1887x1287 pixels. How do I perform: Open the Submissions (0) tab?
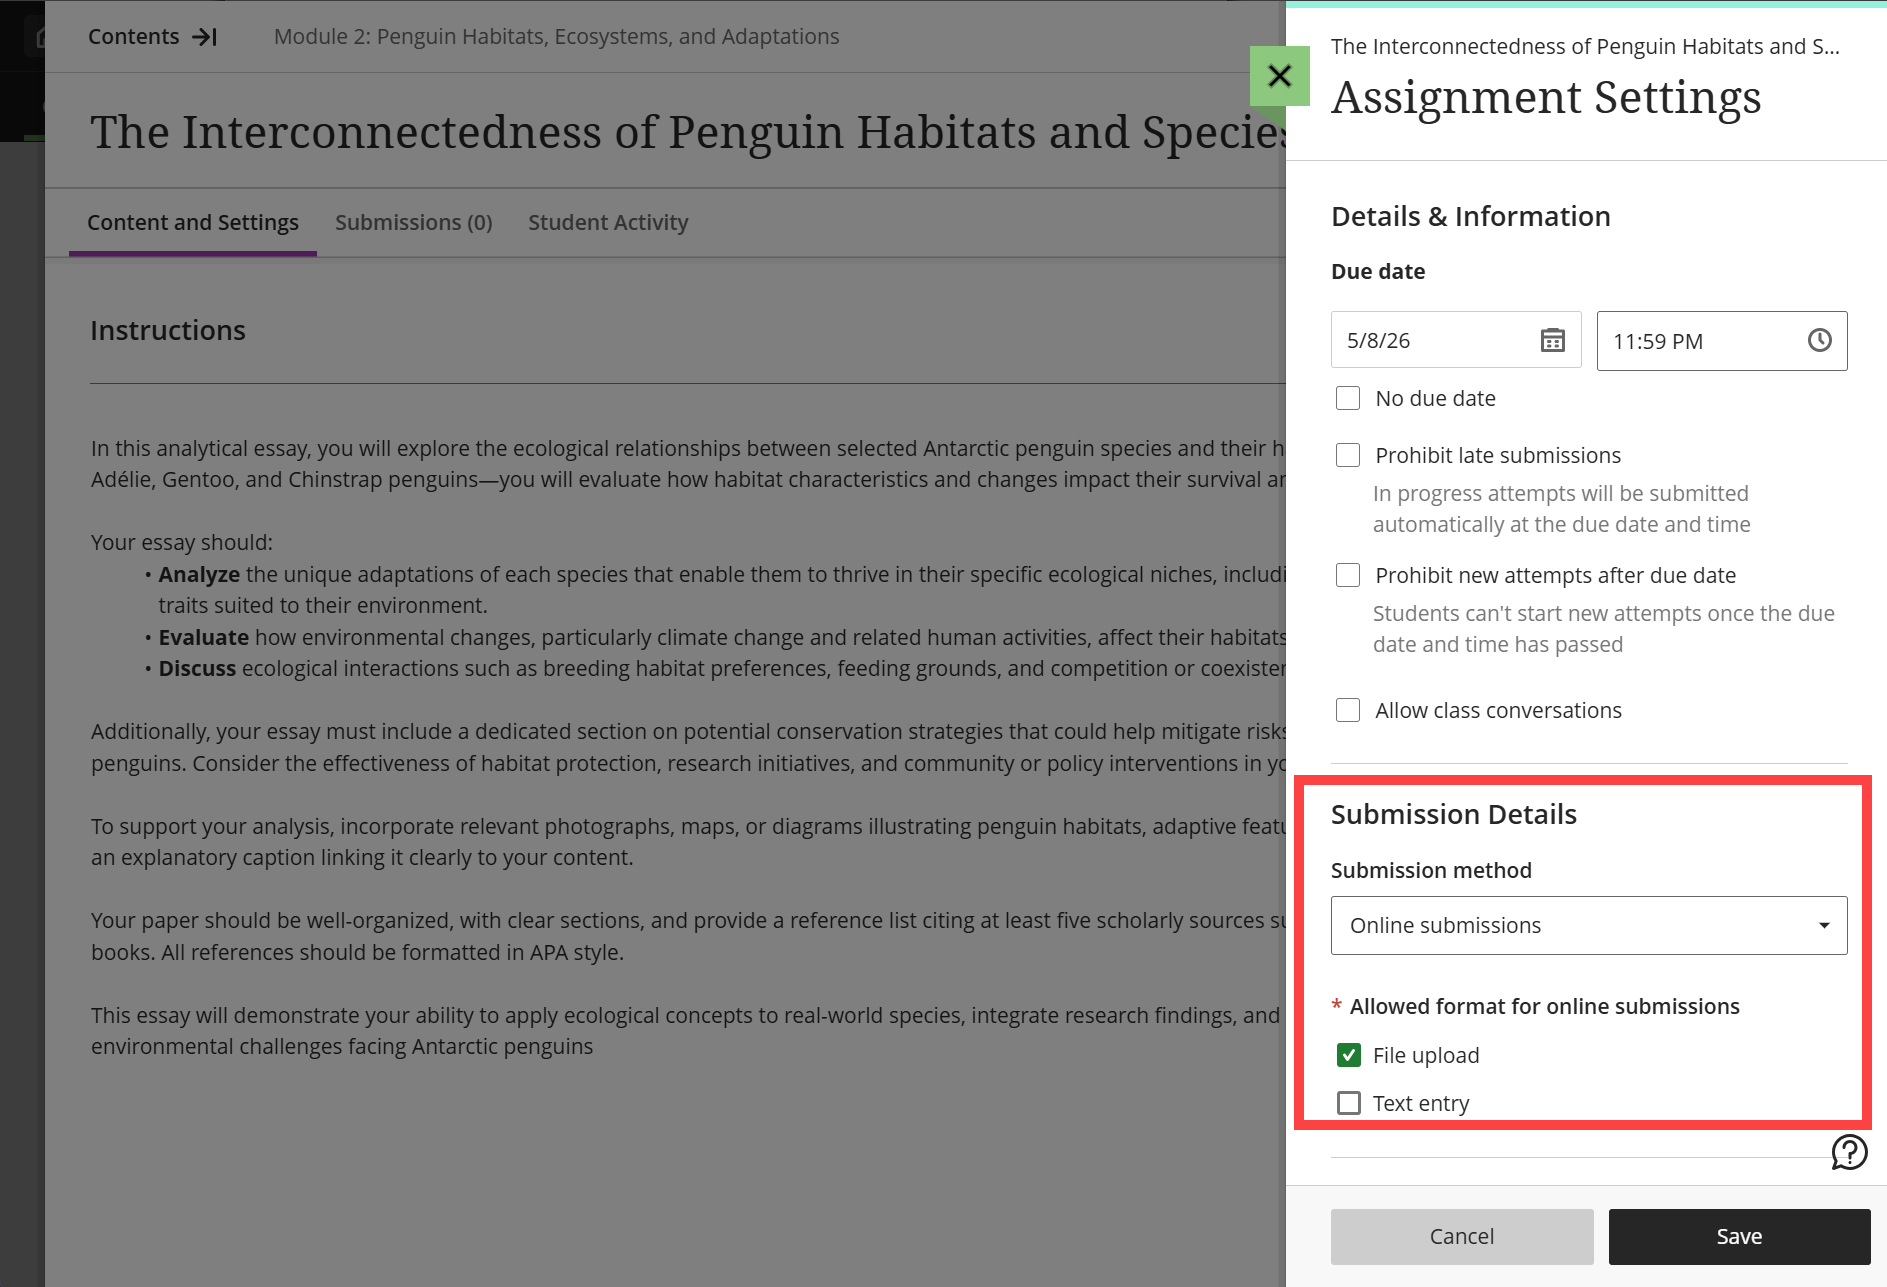point(414,223)
